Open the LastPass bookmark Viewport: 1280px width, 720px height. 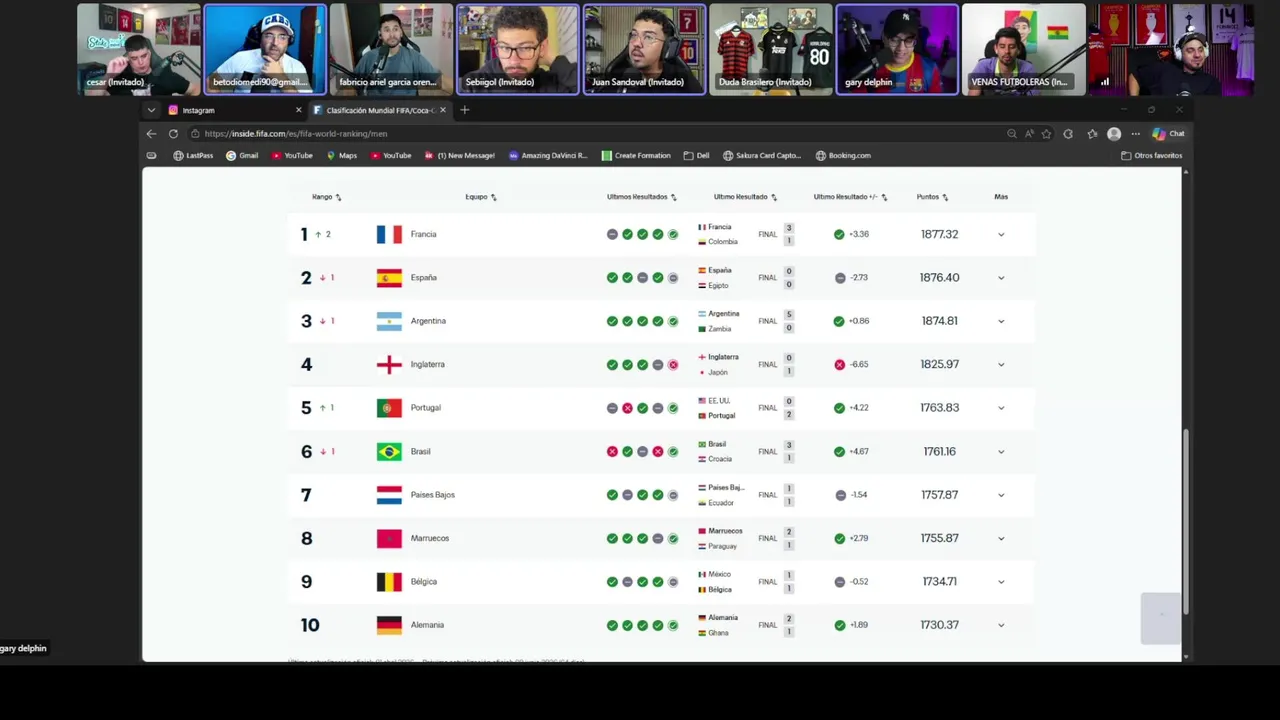tap(193, 156)
